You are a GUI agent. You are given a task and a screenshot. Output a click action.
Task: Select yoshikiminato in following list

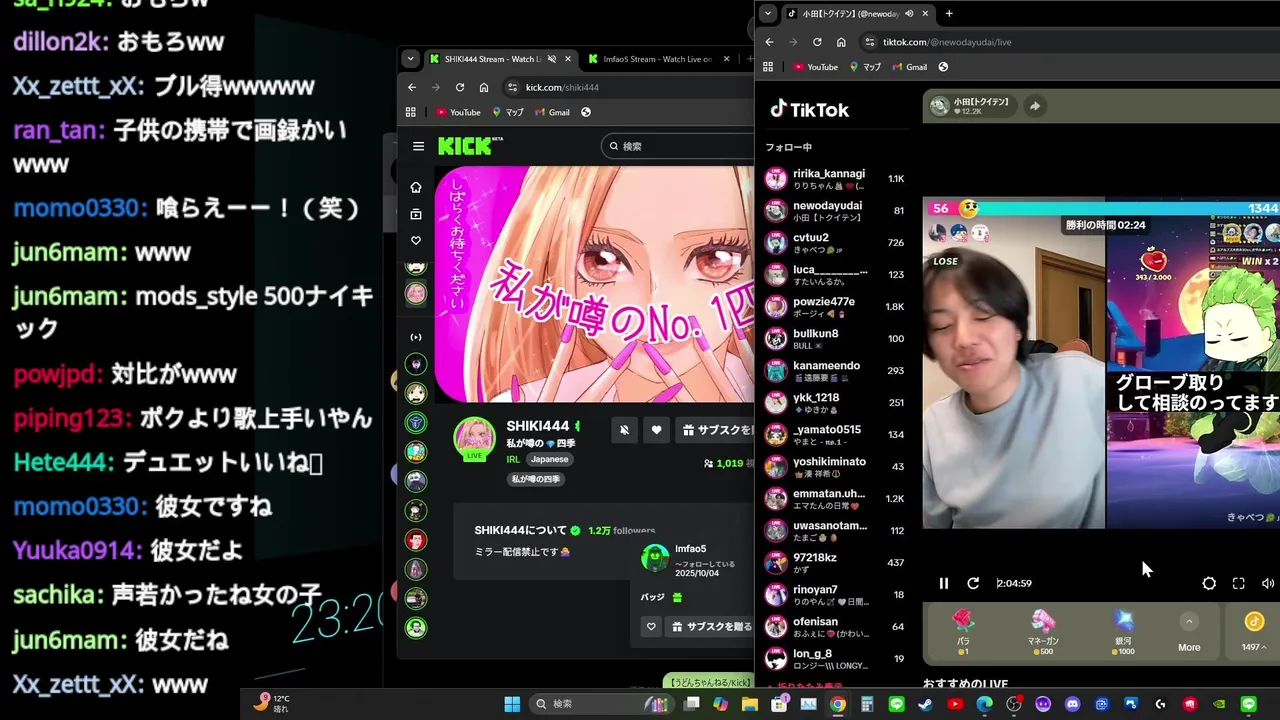(835, 467)
